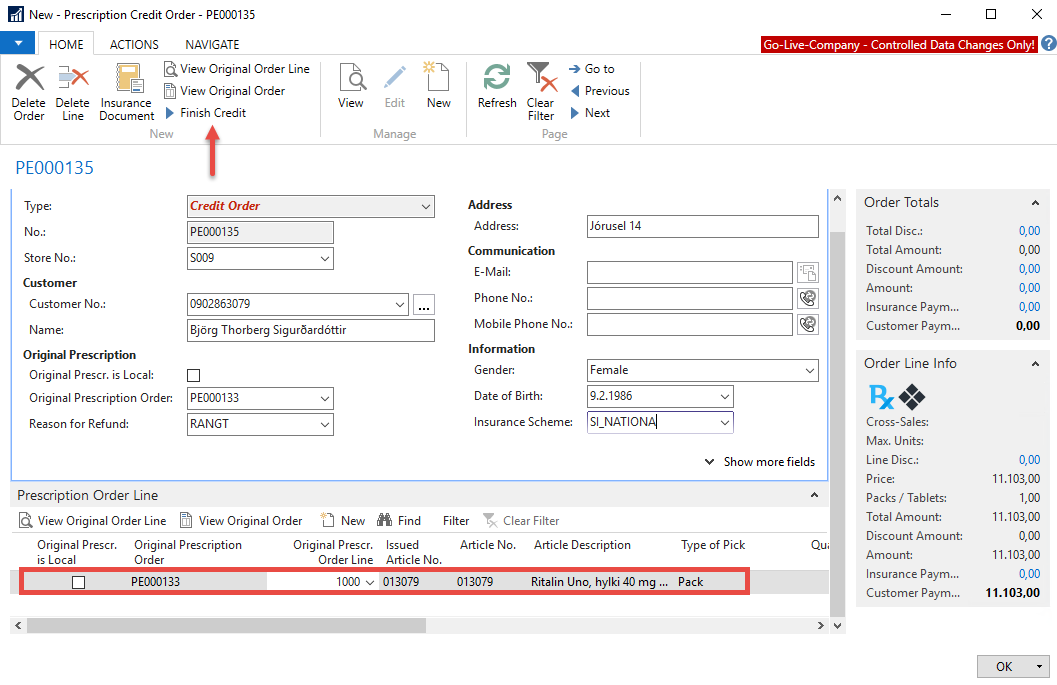Toggle Original Prescr. is Local checkbox in header

click(x=194, y=375)
